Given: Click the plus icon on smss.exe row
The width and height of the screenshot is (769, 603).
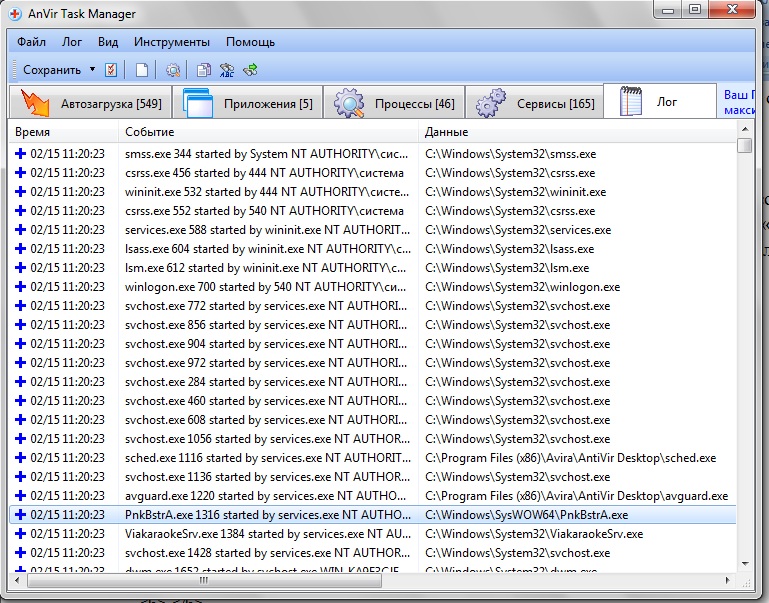Looking at the screenshot, I should 20,154.
